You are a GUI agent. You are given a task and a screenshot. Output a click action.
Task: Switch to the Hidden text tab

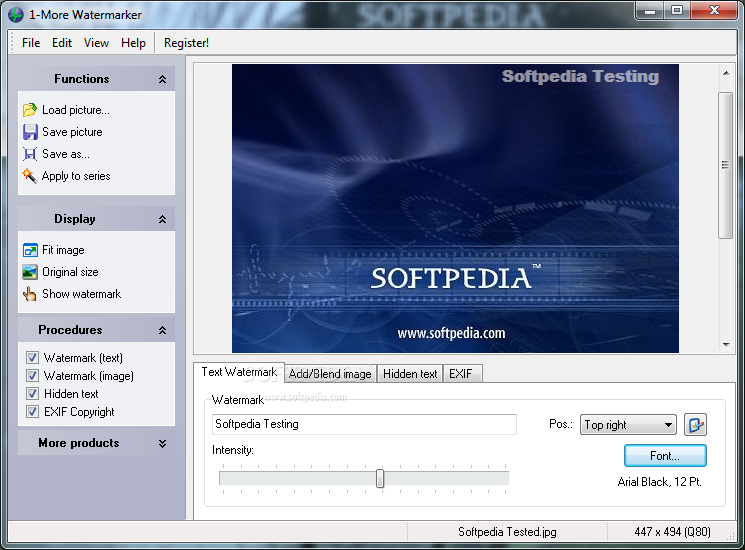coord(410,374)
